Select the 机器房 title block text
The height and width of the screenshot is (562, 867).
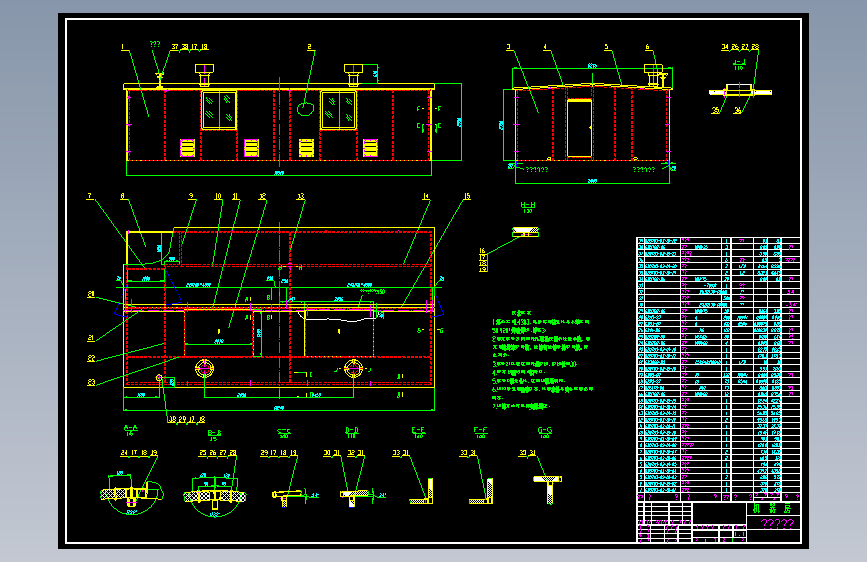772,508
